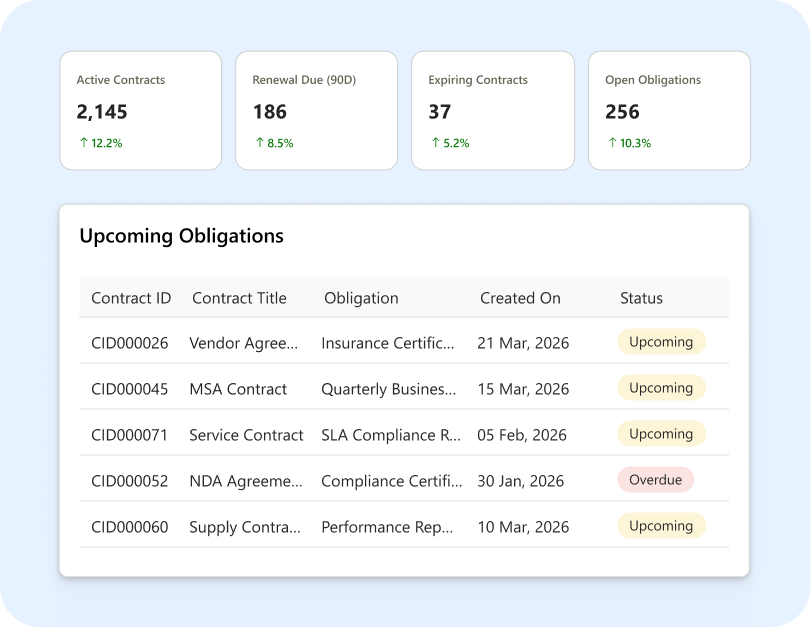Sort by the Contract ID column header
Screen dimensions: 811x629
[x=131, y=298]
